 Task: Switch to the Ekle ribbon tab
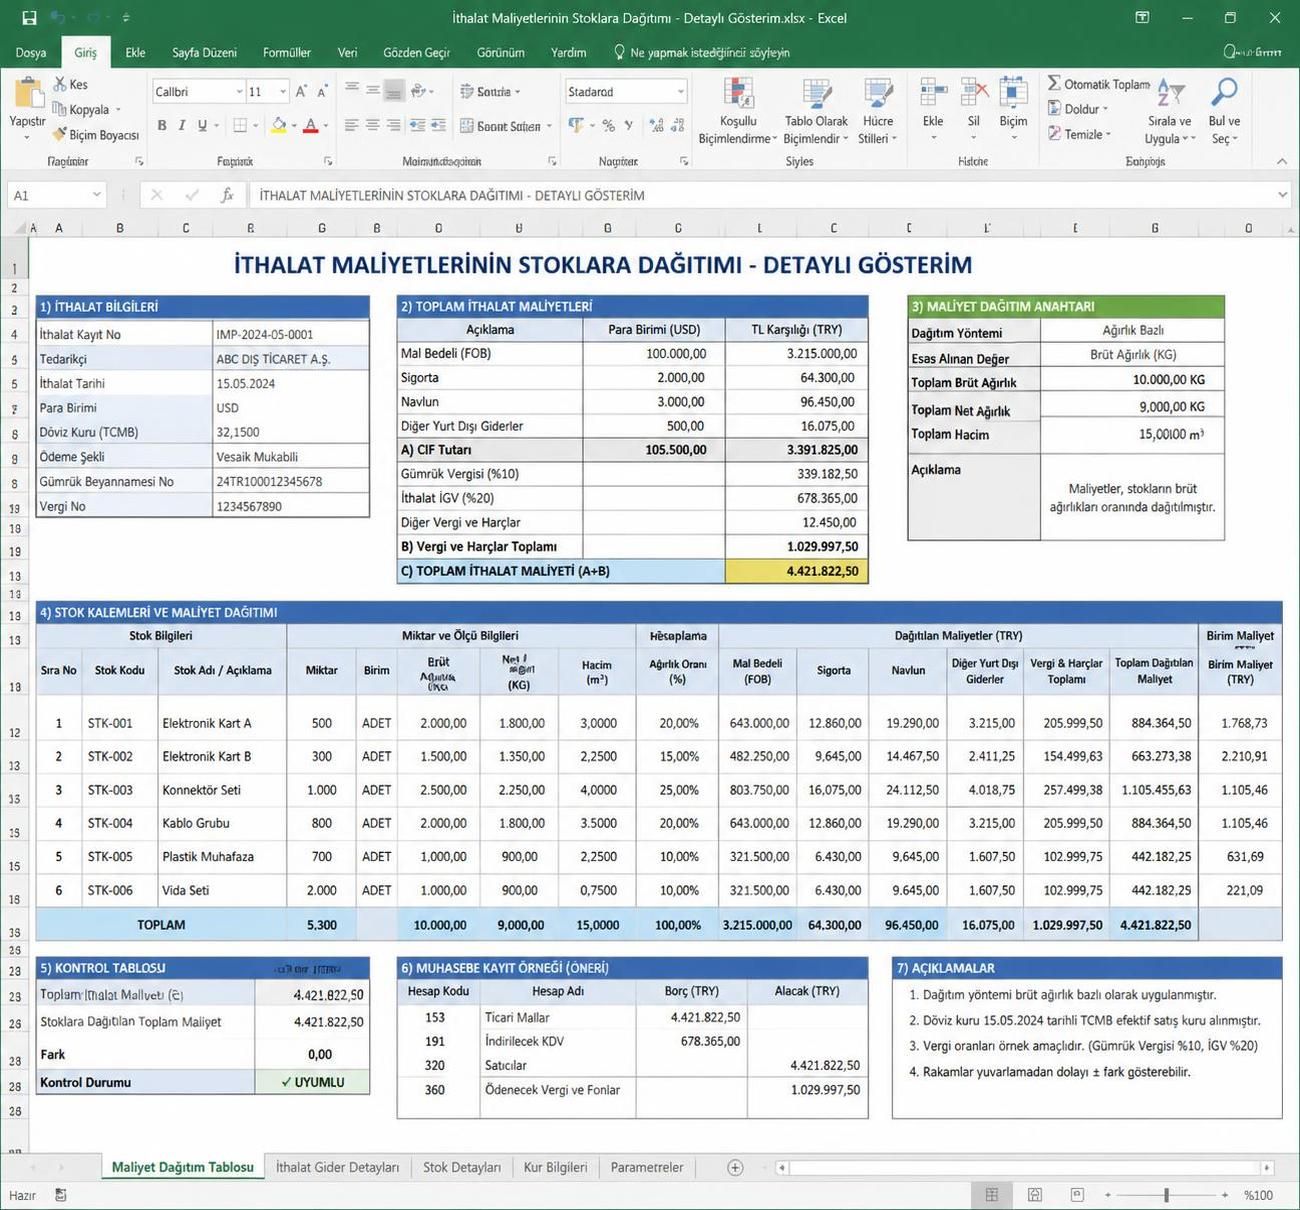pos(135,52)
